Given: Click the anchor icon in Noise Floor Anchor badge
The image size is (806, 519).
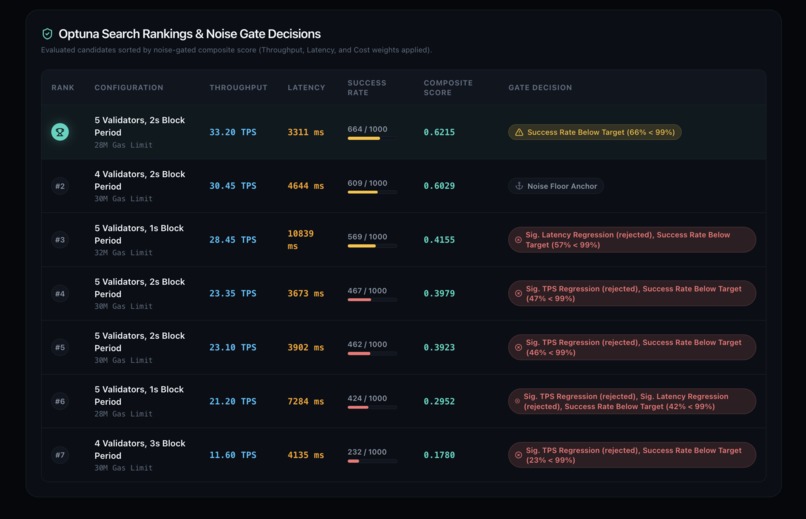Looking at the screenshot, I should 519,186.
